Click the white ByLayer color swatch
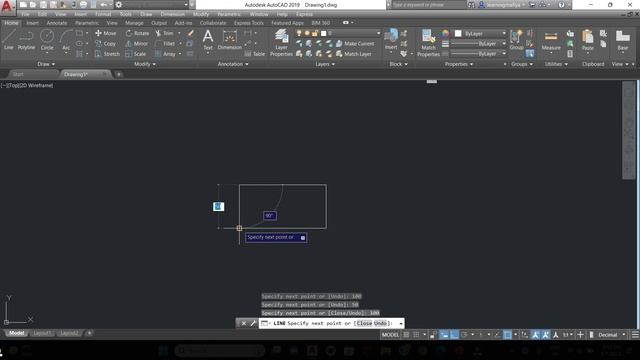The image size is (640, 360). point(458,33)
